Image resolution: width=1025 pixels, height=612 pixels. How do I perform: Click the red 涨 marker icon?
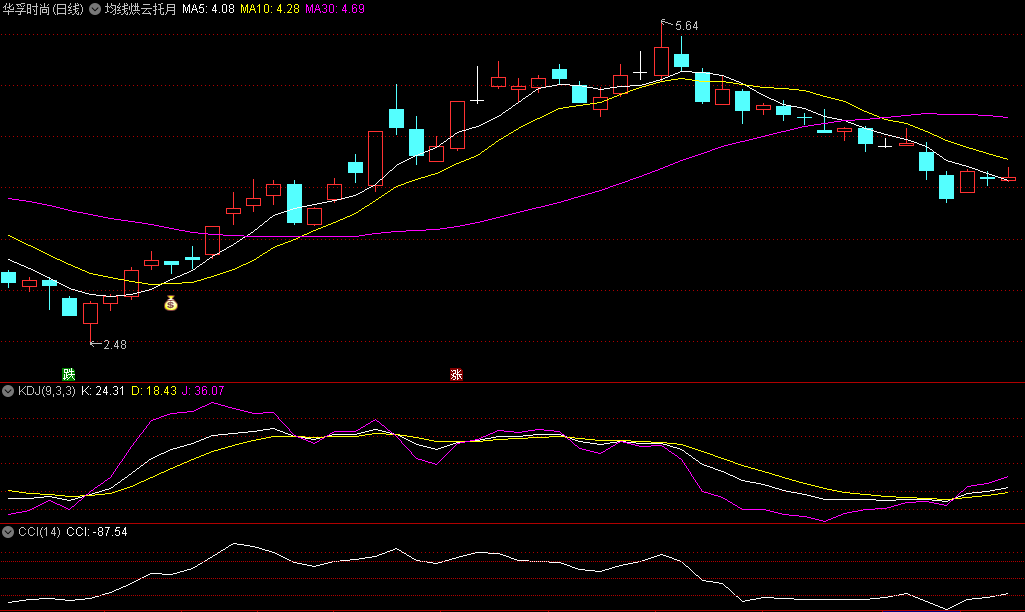(x=456, y=375)
